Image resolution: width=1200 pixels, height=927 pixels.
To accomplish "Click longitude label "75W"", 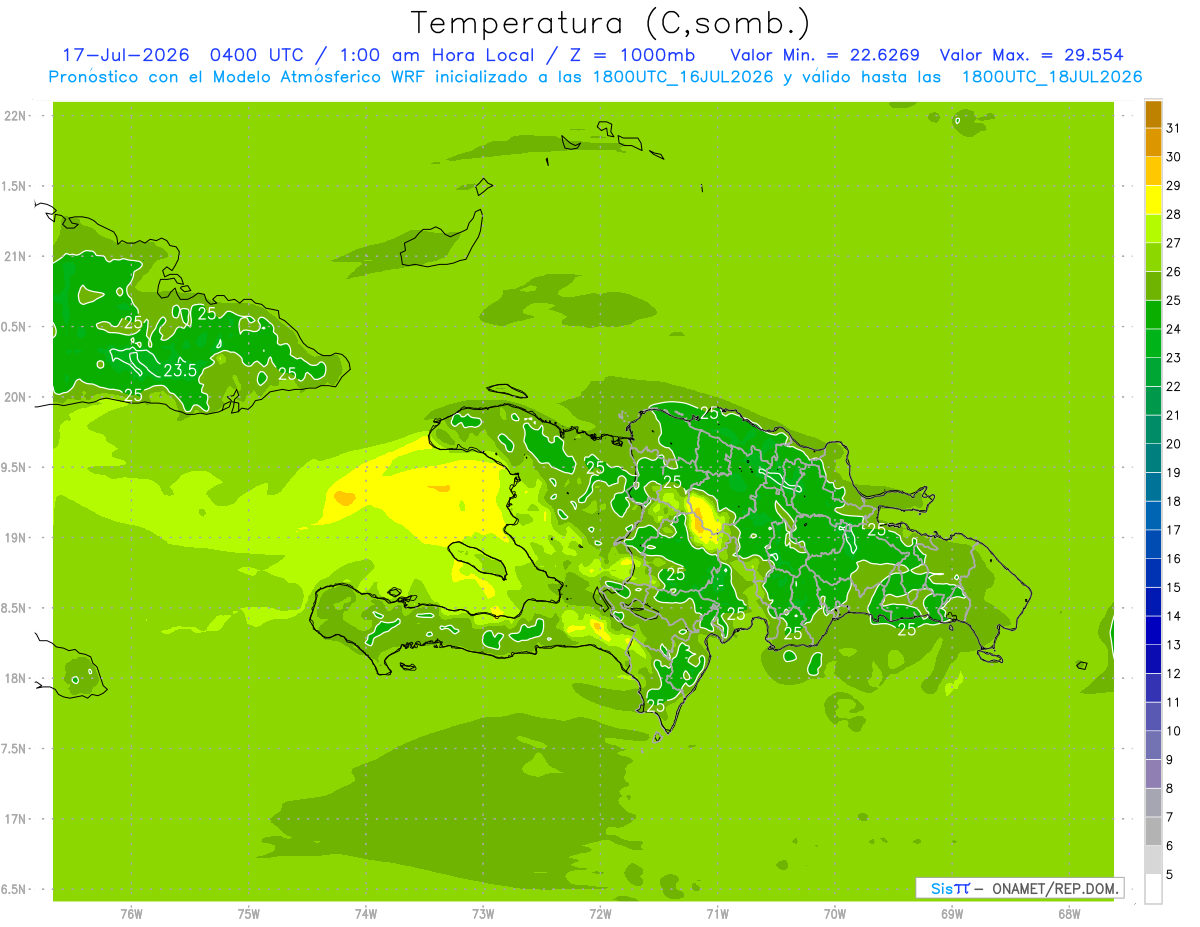I will (248, 914).
